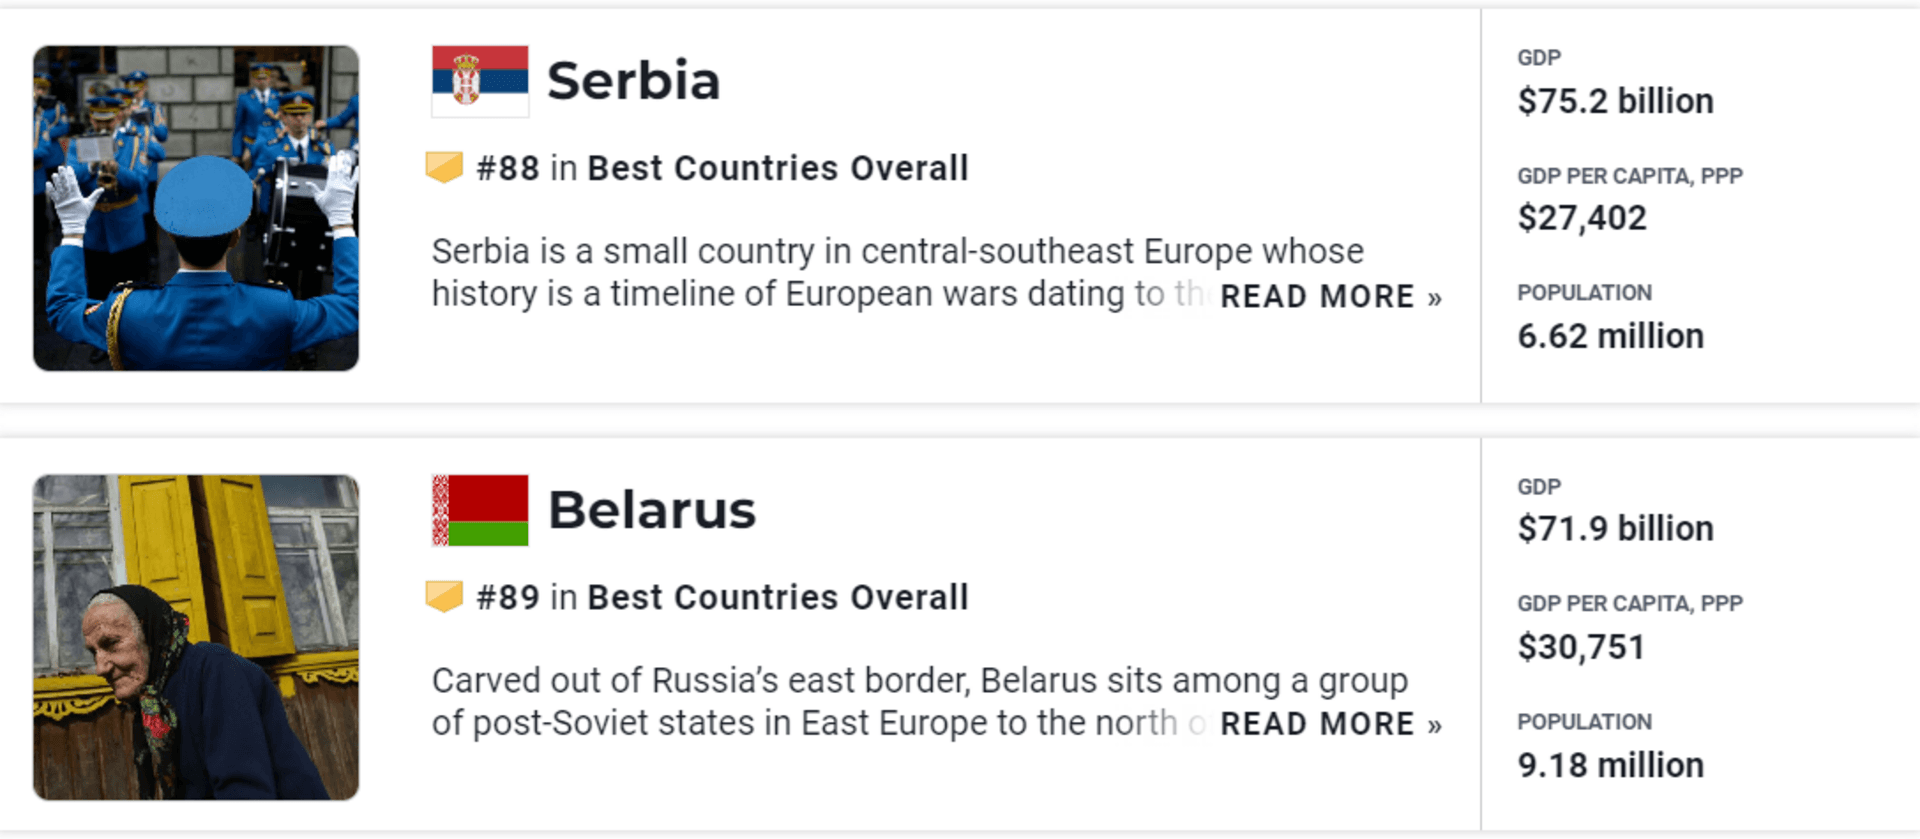Click the red-white double cross on Belarus flag
Image resolution: width=1920 pixels, height=839 pixels.
(x=441, y=508)
